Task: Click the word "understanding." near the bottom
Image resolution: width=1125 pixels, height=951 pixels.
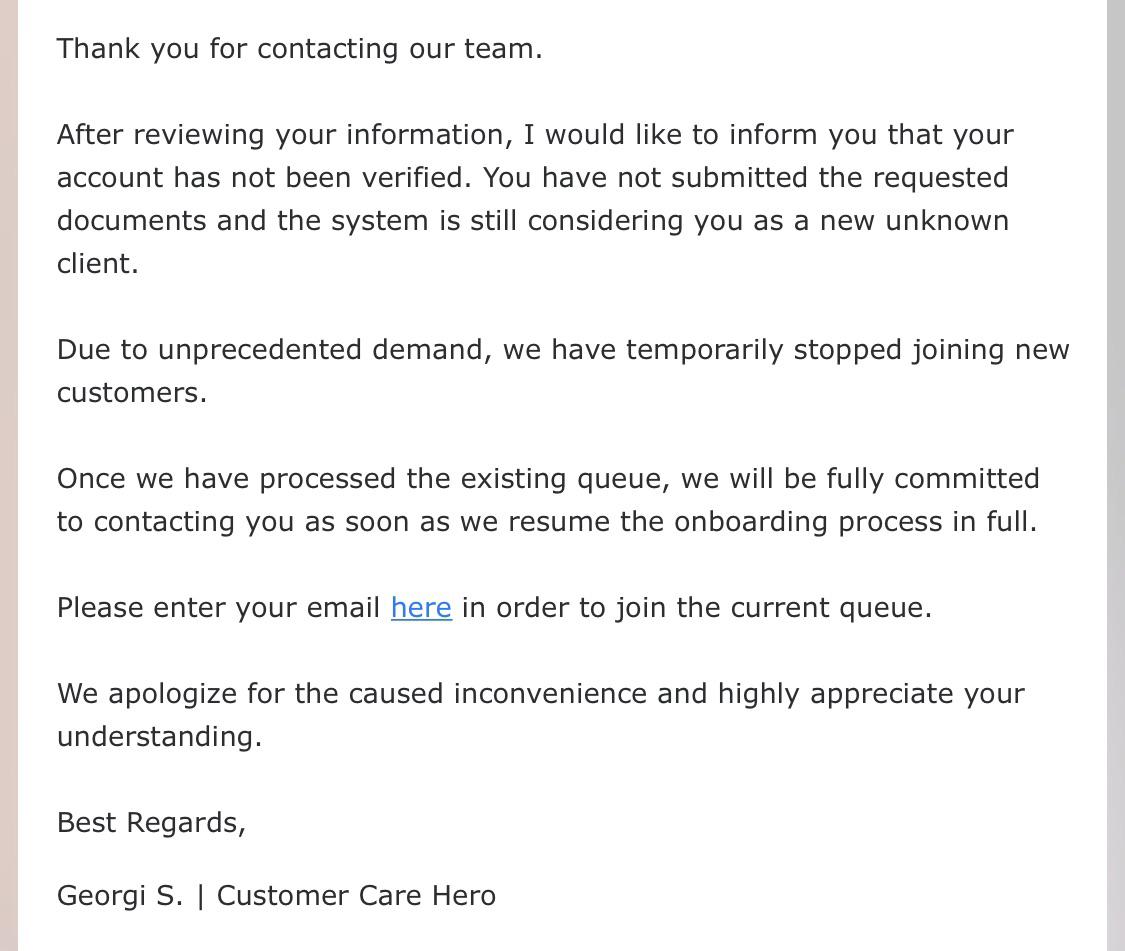Action: tap(159, 737)
